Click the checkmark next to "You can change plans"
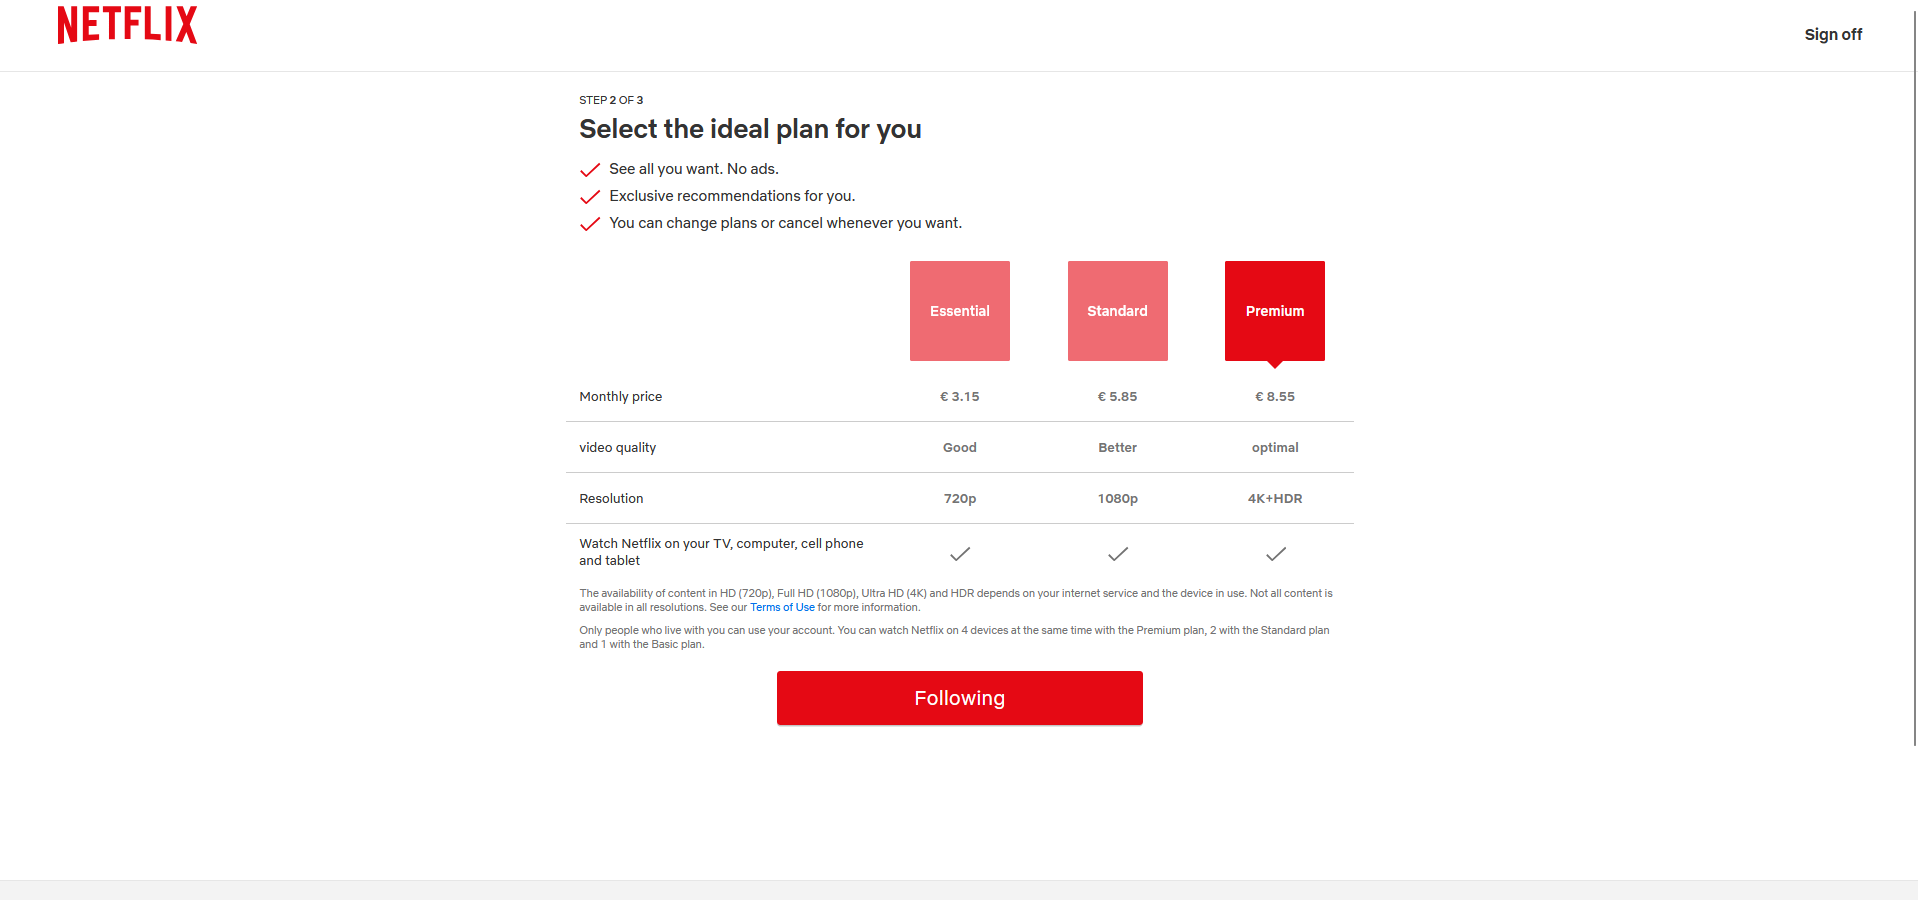Viewport: 1918px width, 900px height. point(590,224)
